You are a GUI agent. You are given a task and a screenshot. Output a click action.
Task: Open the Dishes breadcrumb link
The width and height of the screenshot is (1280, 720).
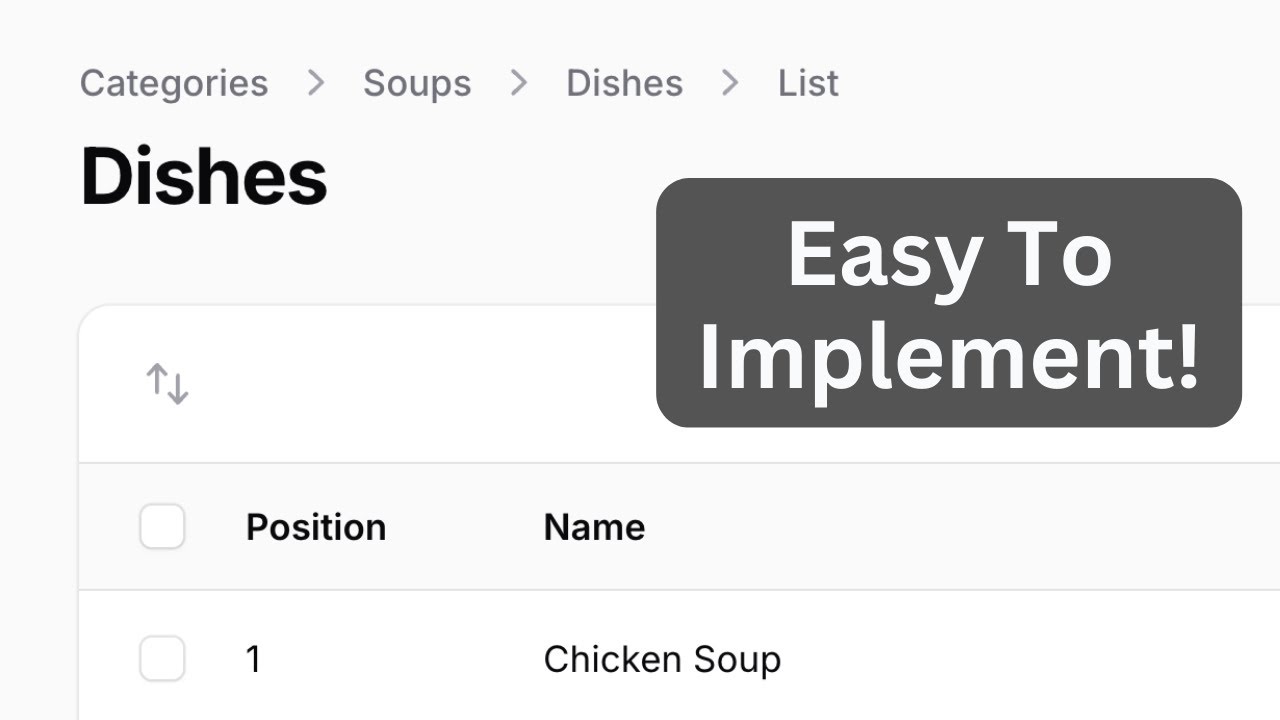[624, 83]
